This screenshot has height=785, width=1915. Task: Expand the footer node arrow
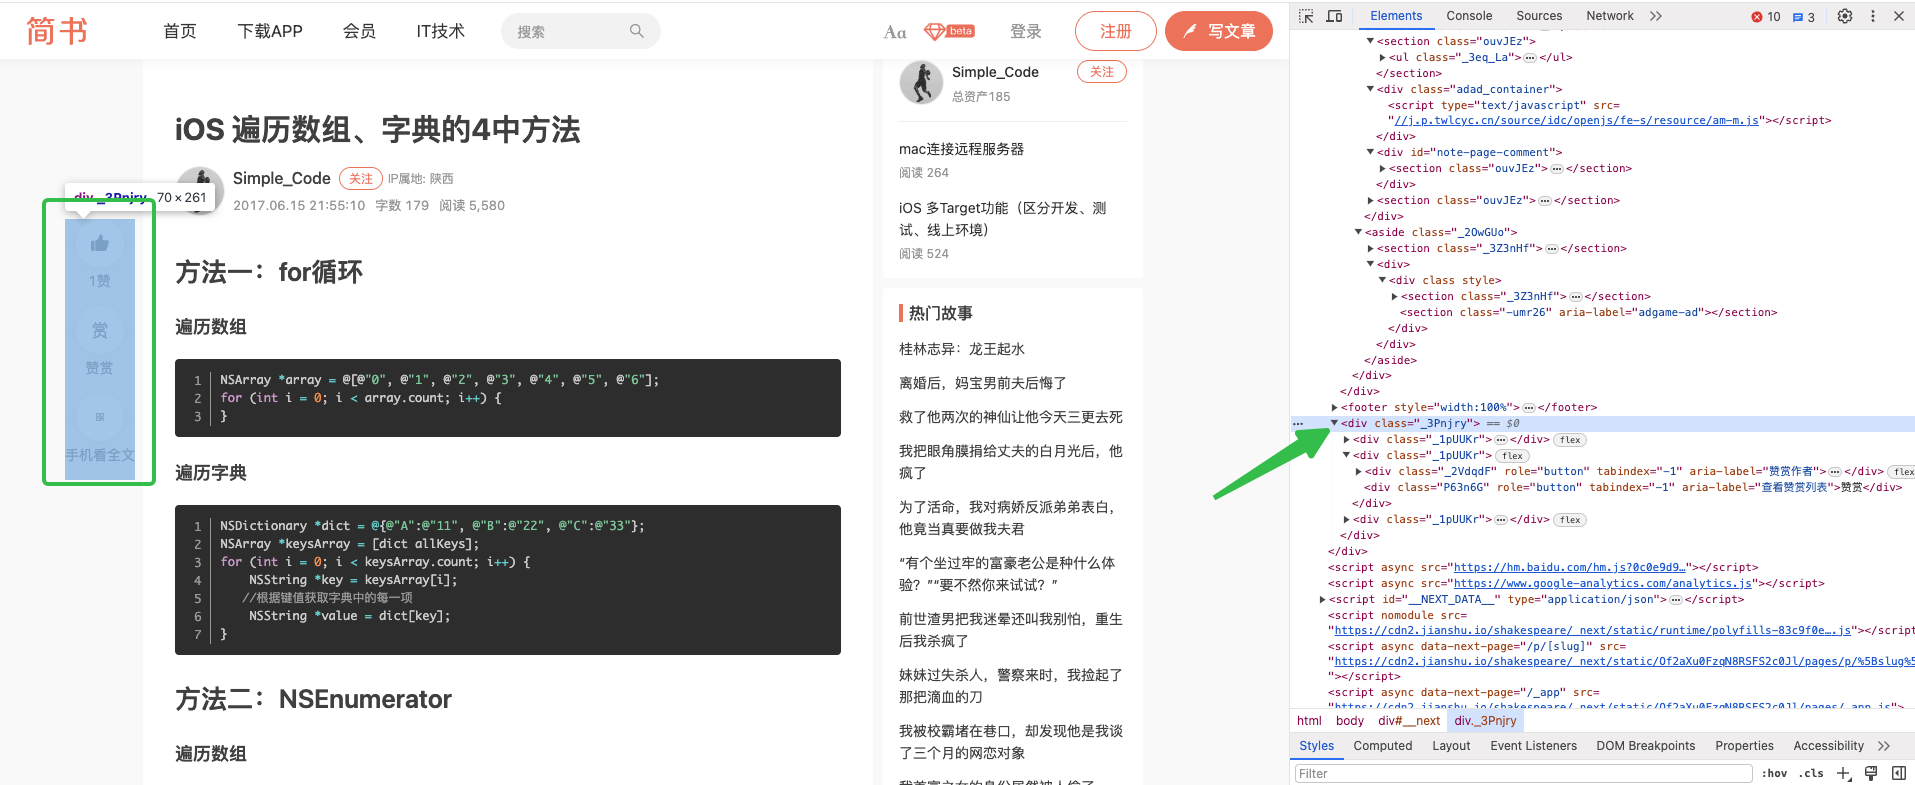pos(1334,407)
